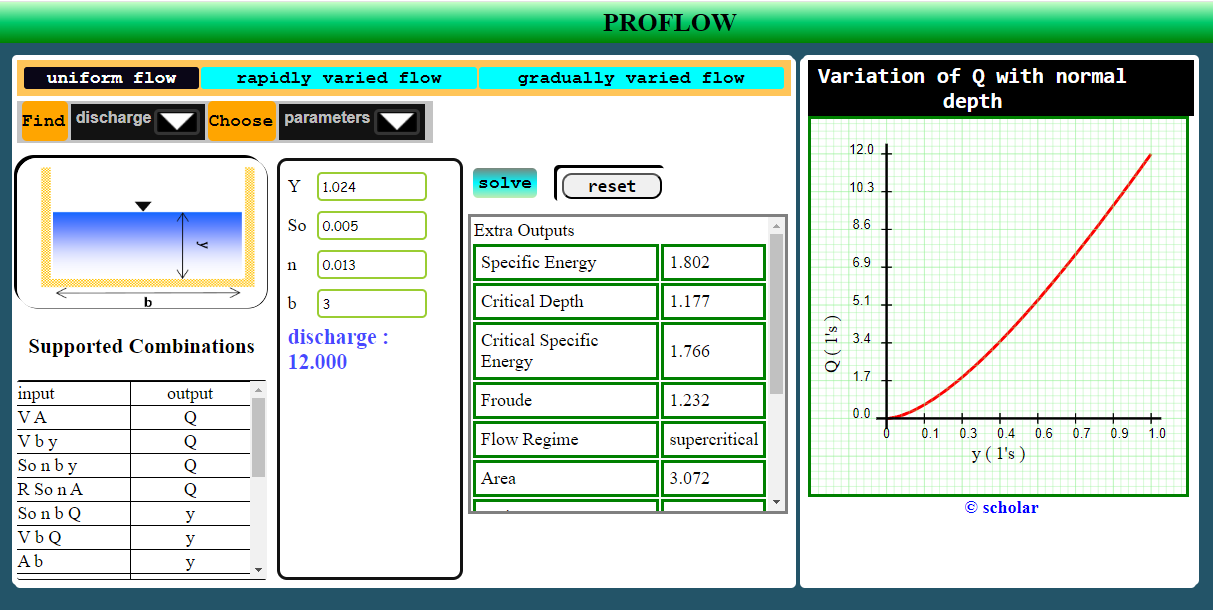Click the Manning's n input field
This screenshot has height=610, width=1213.
[x=371, y=264]
